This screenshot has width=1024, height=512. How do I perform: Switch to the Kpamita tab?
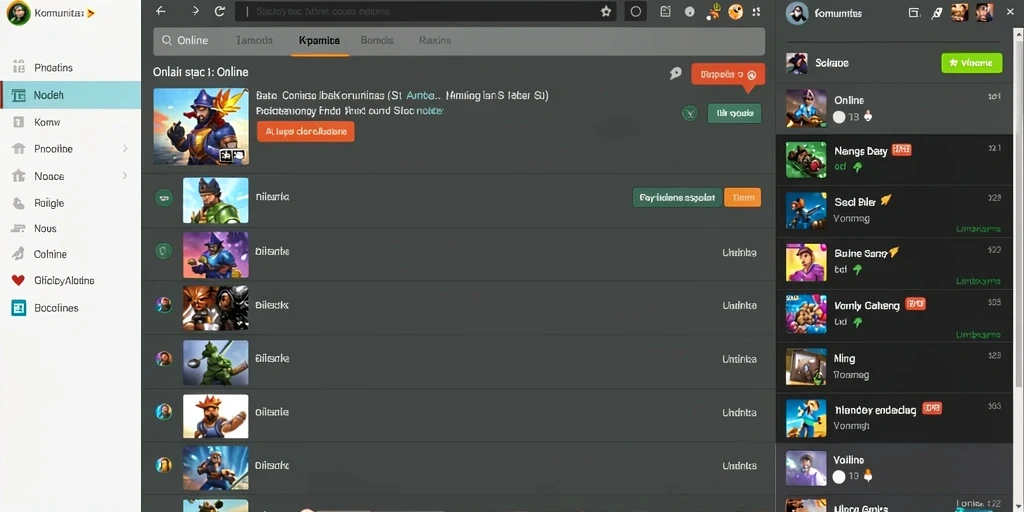coord(319,40)
